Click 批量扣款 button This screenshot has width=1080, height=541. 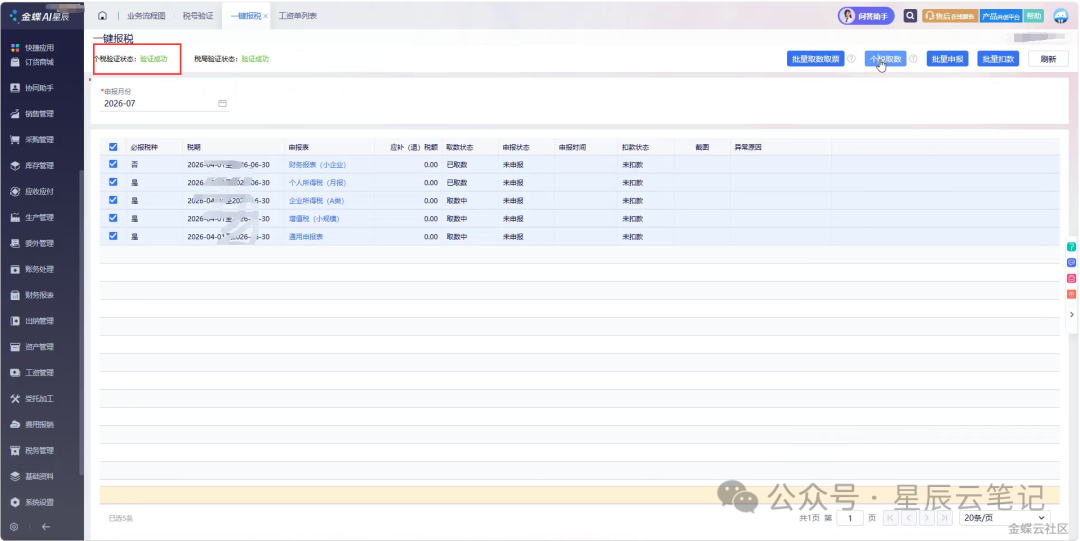(x=998, y=59)
